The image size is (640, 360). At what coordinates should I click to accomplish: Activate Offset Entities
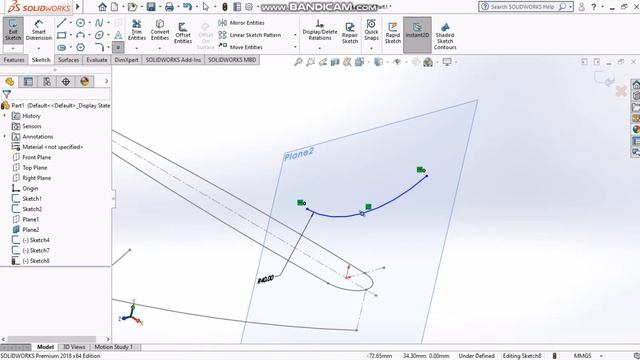coord(183,33)
